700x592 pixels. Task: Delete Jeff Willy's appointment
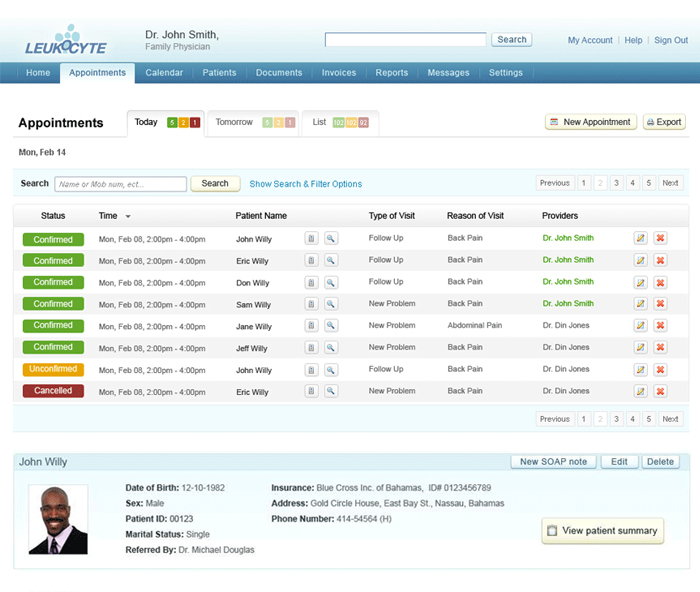tap(660, 347)
